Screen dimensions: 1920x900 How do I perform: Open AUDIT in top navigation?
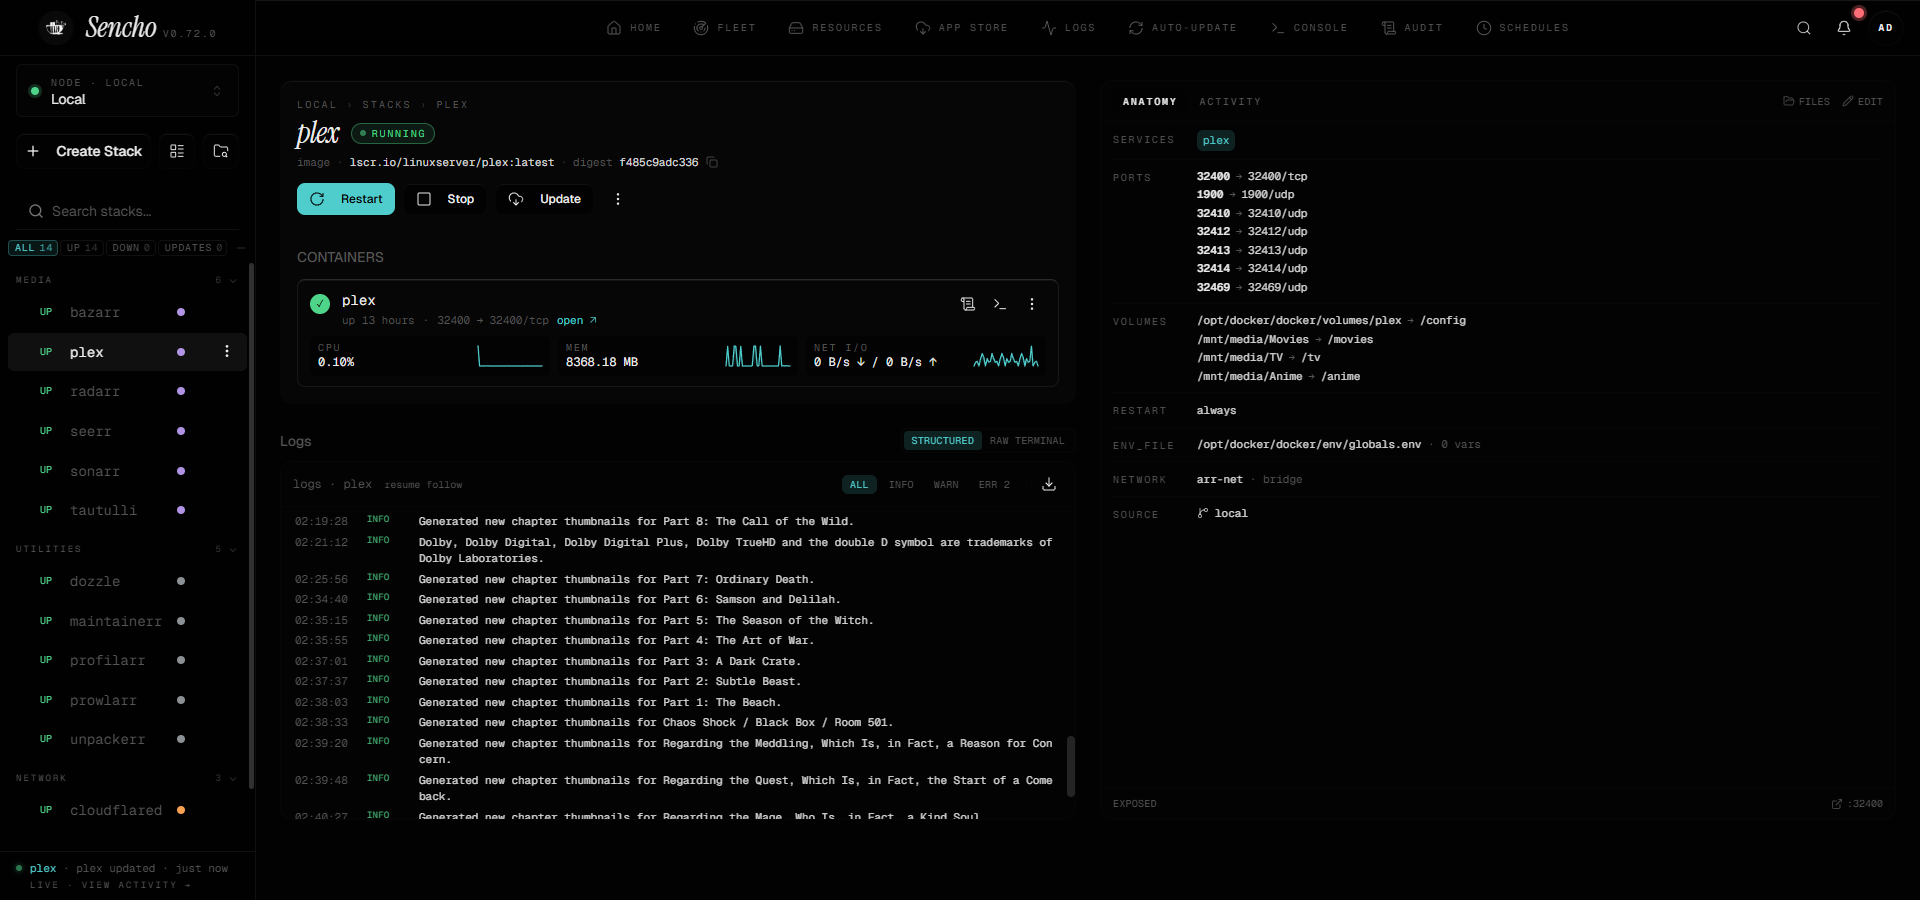click(x=1412, y=28)
